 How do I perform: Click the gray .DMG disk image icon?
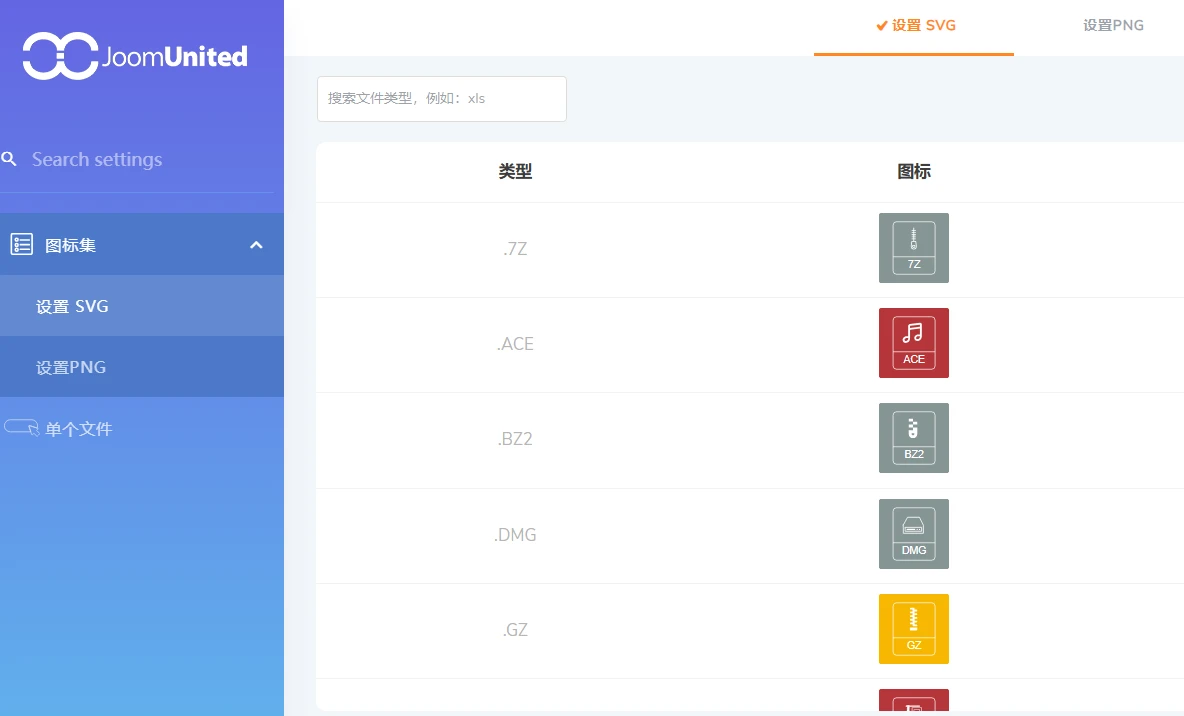913,533
